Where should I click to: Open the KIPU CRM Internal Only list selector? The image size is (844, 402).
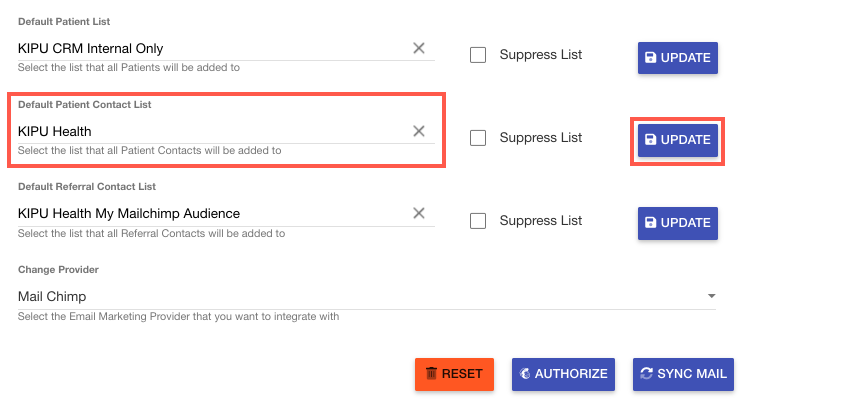(x=210, y=48)
